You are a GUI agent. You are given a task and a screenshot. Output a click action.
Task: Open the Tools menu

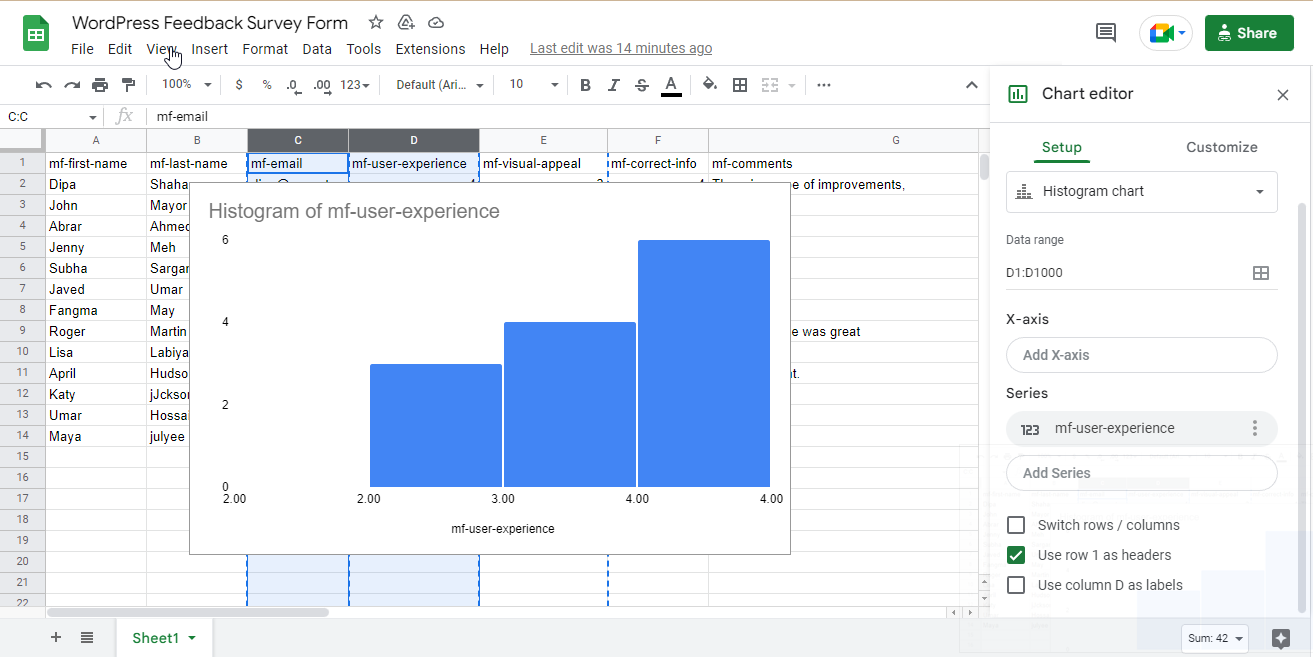364,49
